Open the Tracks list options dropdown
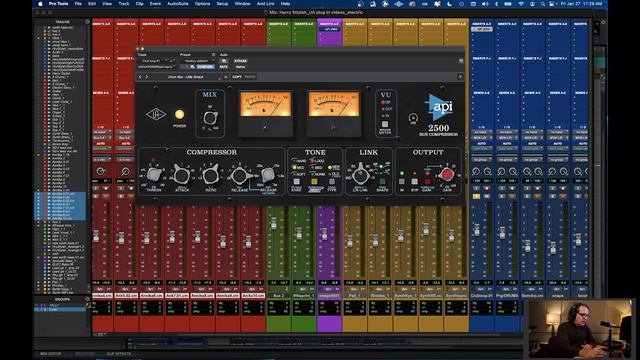The height and width of the screenshot is (360, 640). [x=87, y=22]
